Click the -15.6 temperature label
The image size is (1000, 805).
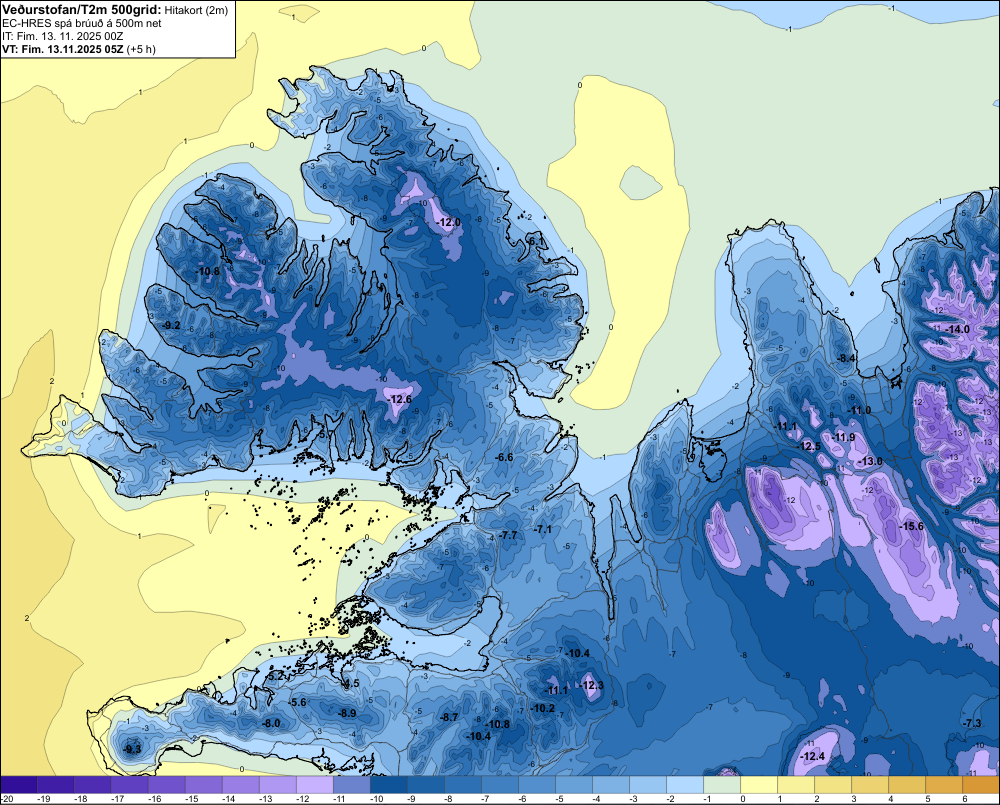pyautogui.click(x=911, y=526)
